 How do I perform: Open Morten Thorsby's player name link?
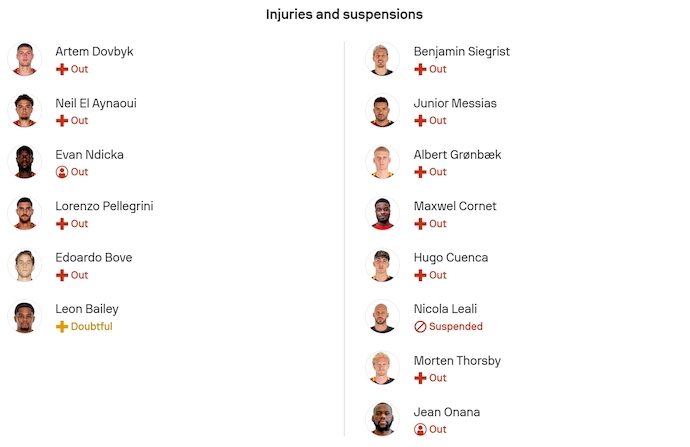(457, 361)
